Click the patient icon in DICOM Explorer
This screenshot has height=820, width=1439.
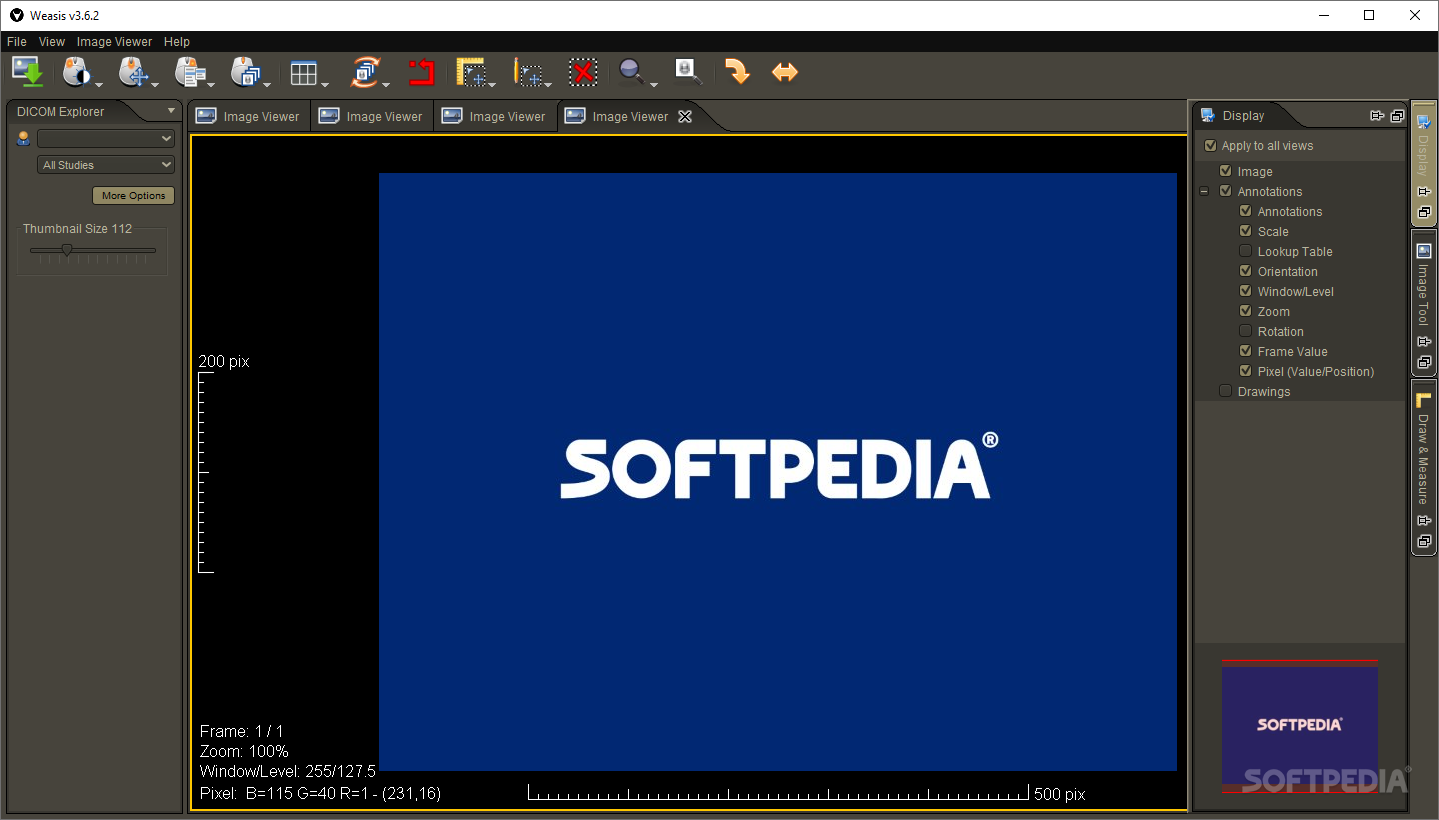[24, 139]
